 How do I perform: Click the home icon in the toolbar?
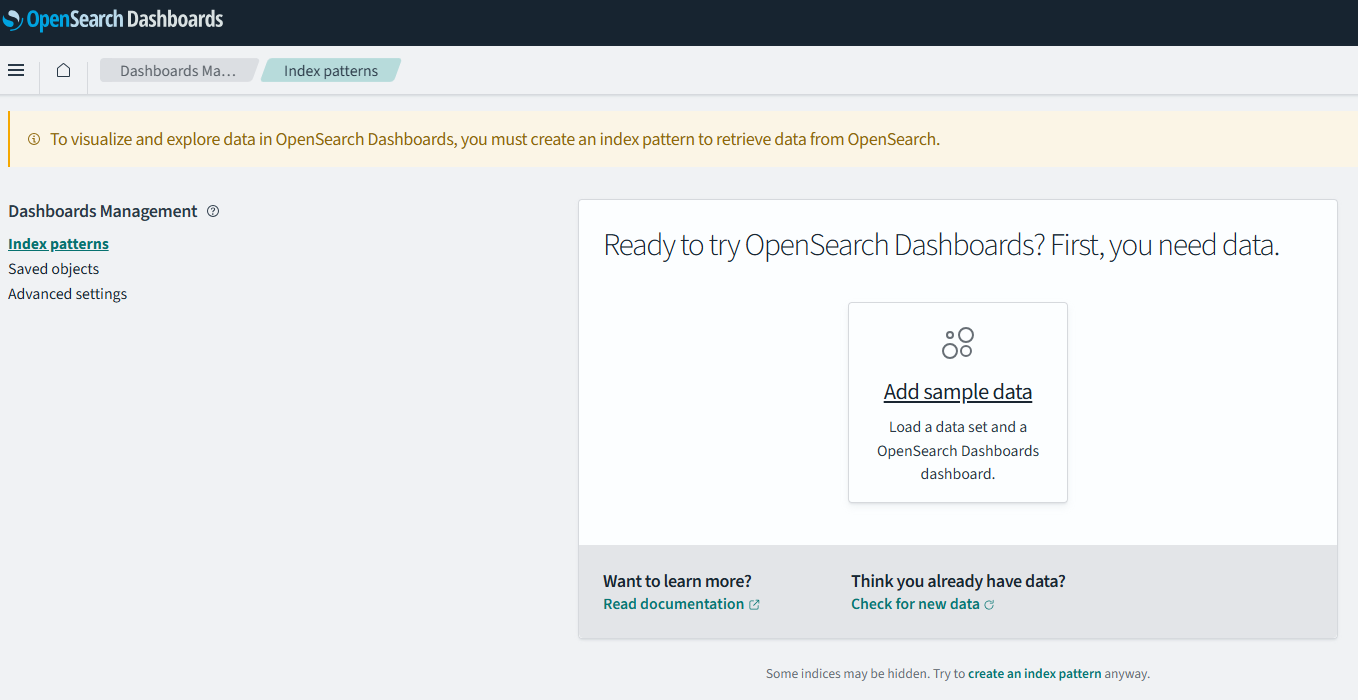pyautogui.click(x=64, y=70)
